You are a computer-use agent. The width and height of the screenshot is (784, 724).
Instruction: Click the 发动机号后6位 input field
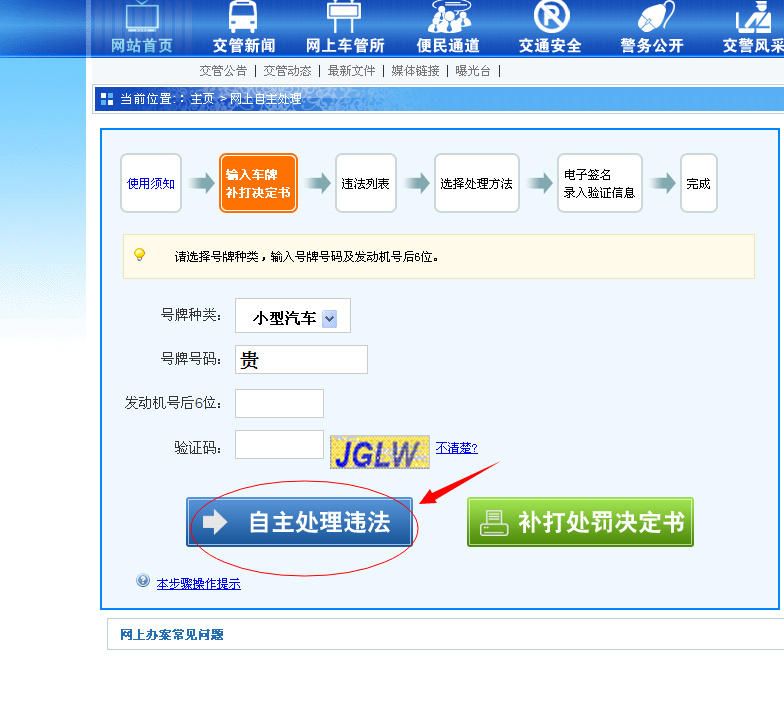[x=280, y=404]
